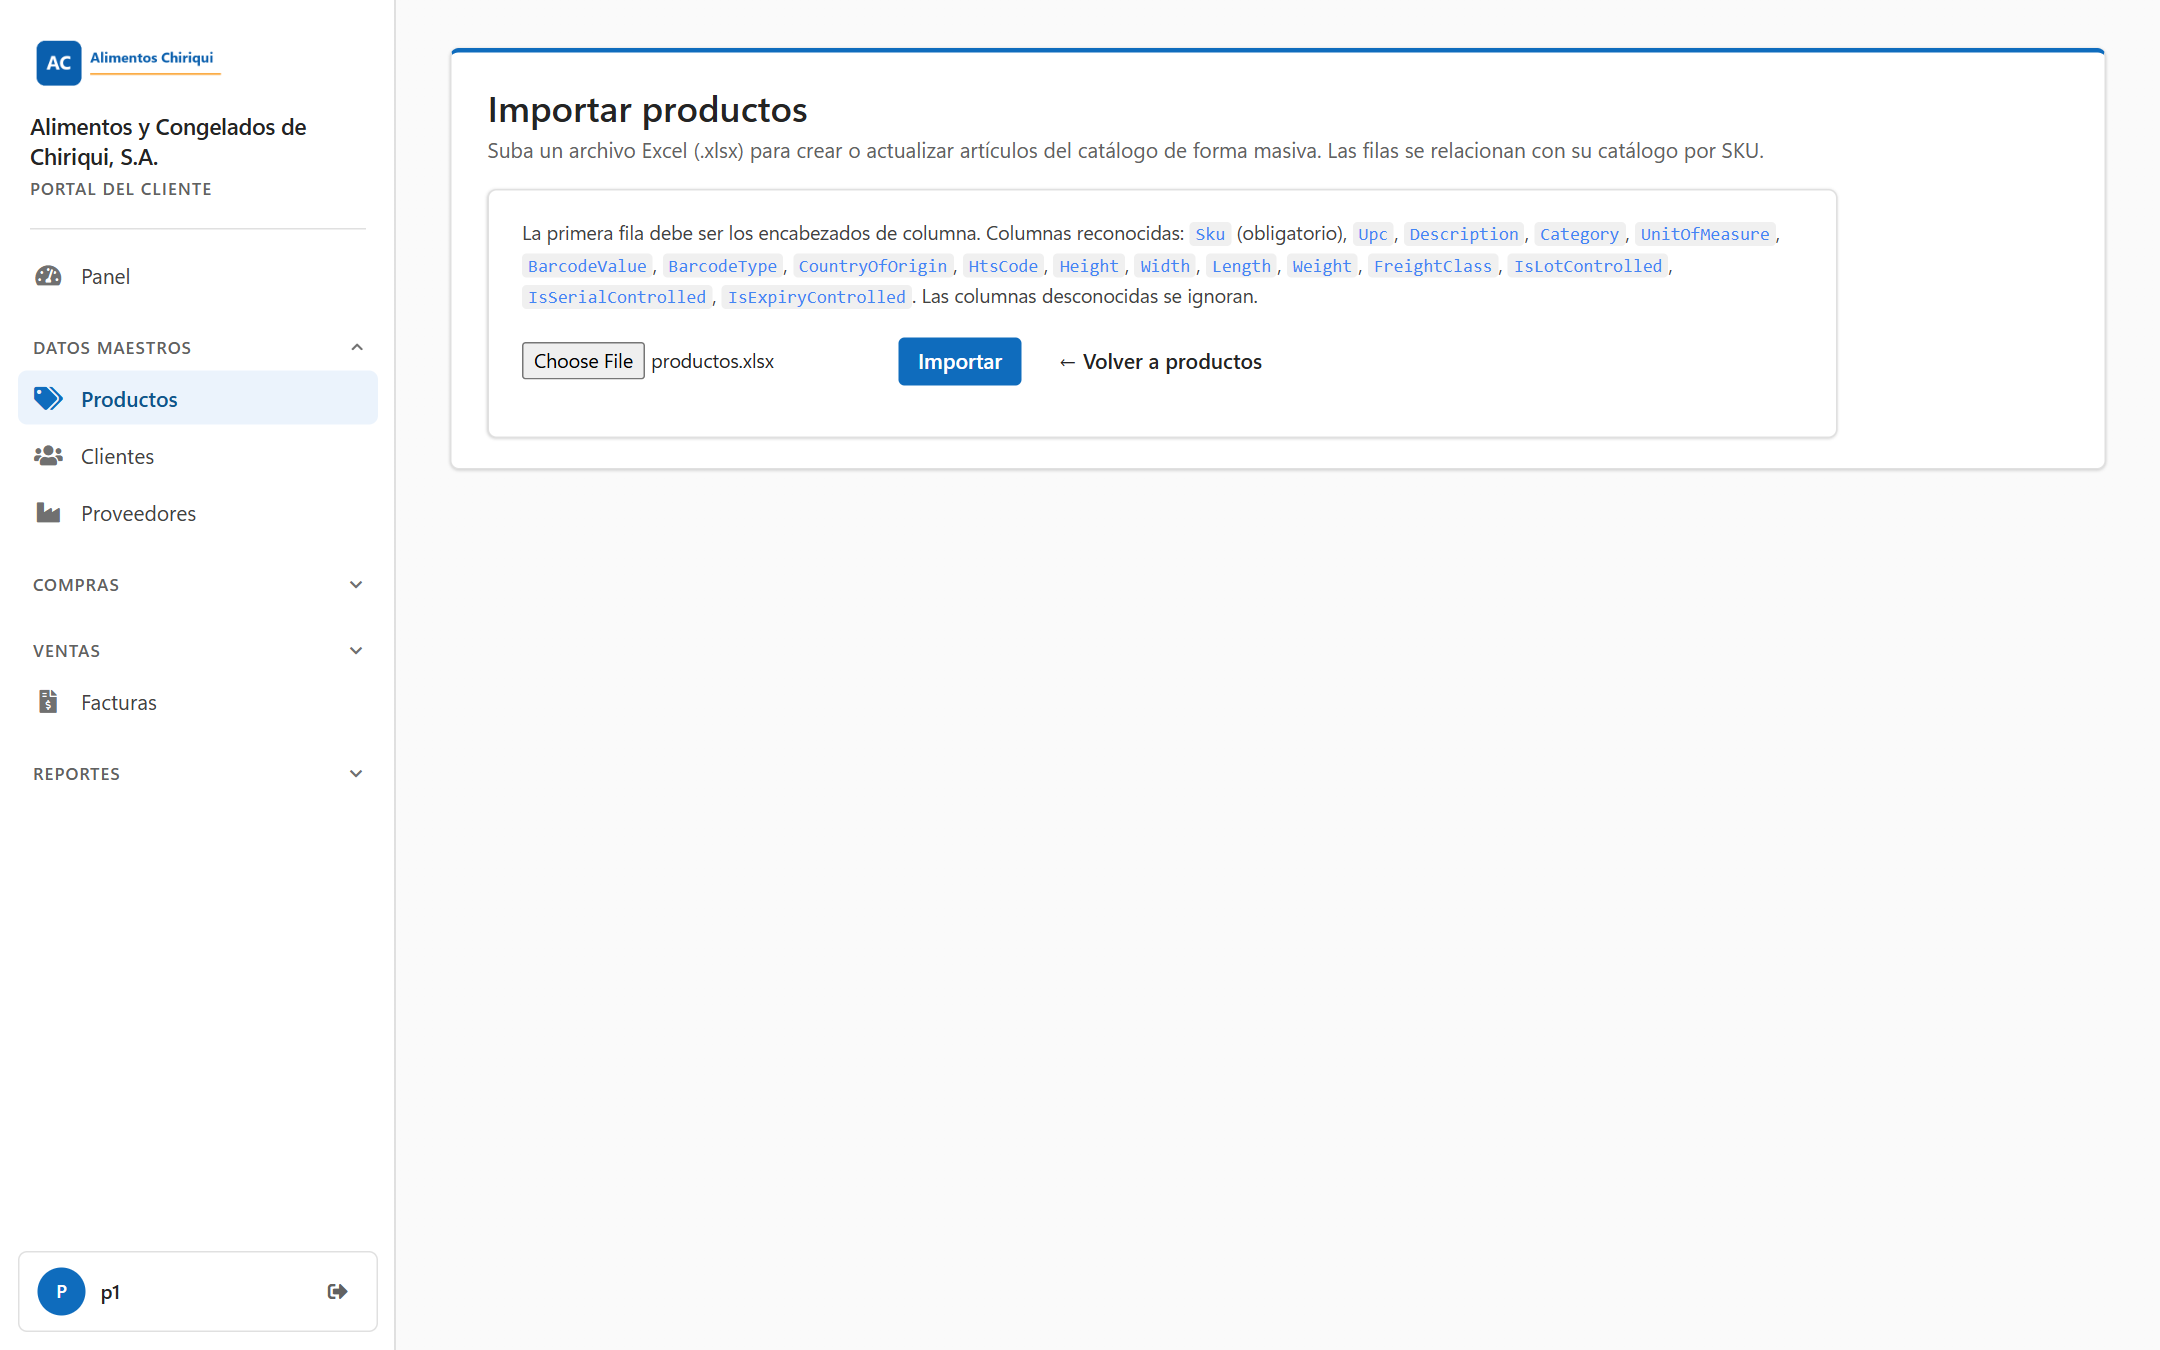
Task: Click the Panel dashboard gauge icon
Action: point(48,276)
